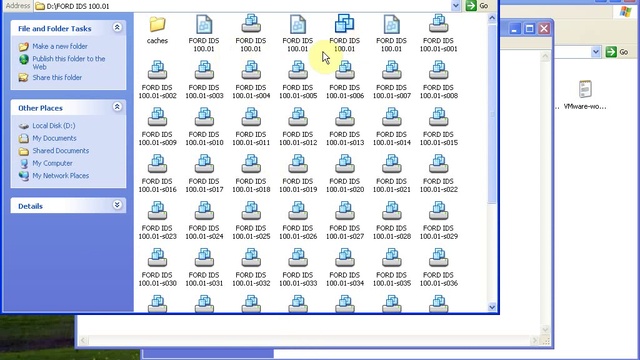
Task: Select the FORD IDS 100.01-s014 file icon
Action: [x=391, y=118]
